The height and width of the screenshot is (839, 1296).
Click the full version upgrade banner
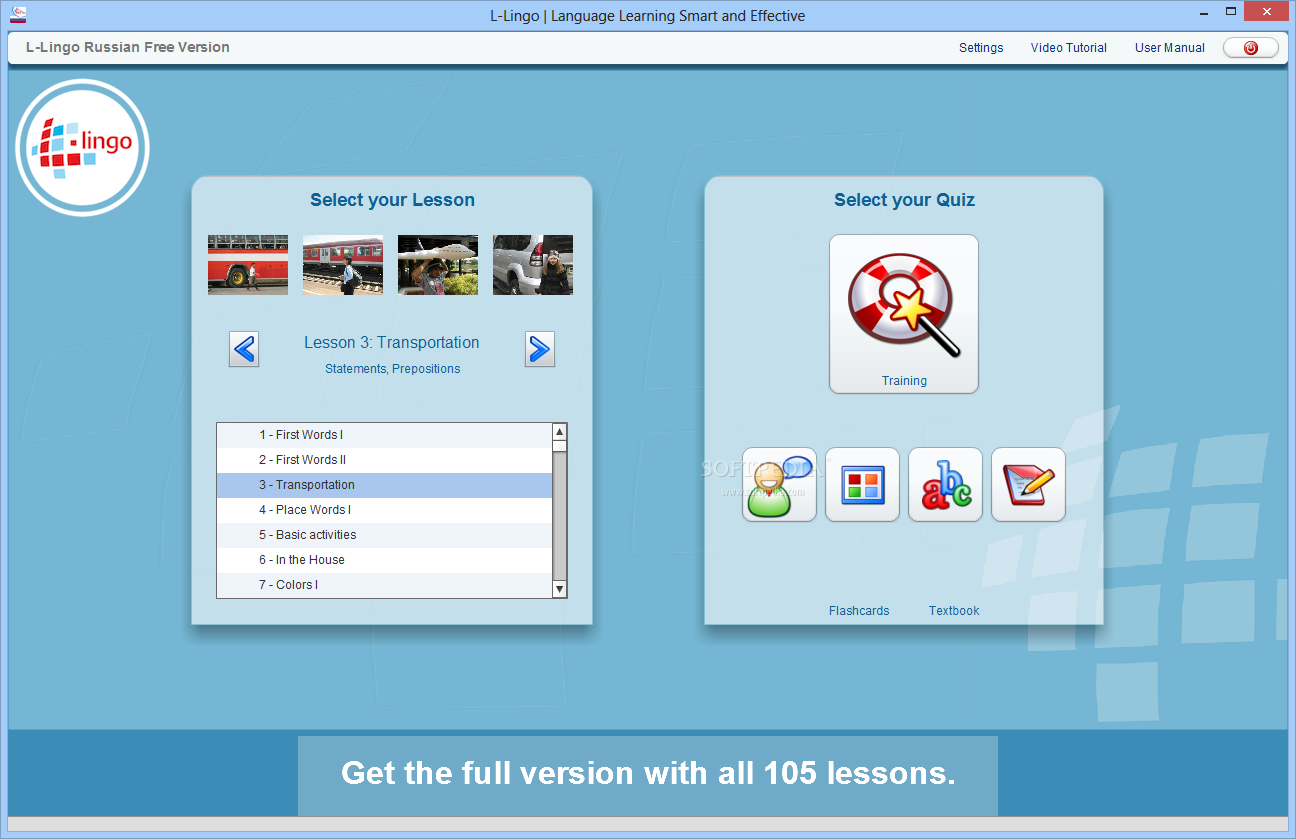[x=647, y=775]
